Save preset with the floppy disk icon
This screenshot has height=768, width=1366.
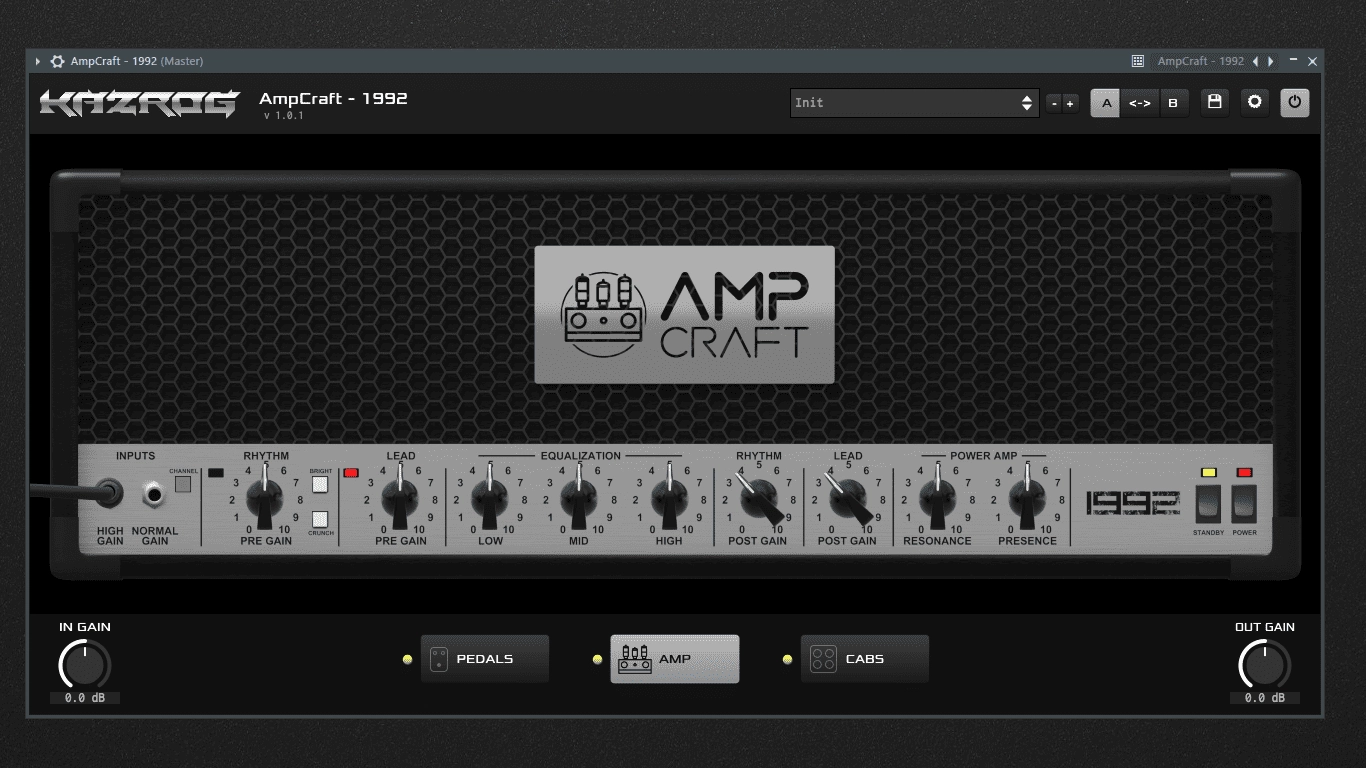pos(1214,102)
